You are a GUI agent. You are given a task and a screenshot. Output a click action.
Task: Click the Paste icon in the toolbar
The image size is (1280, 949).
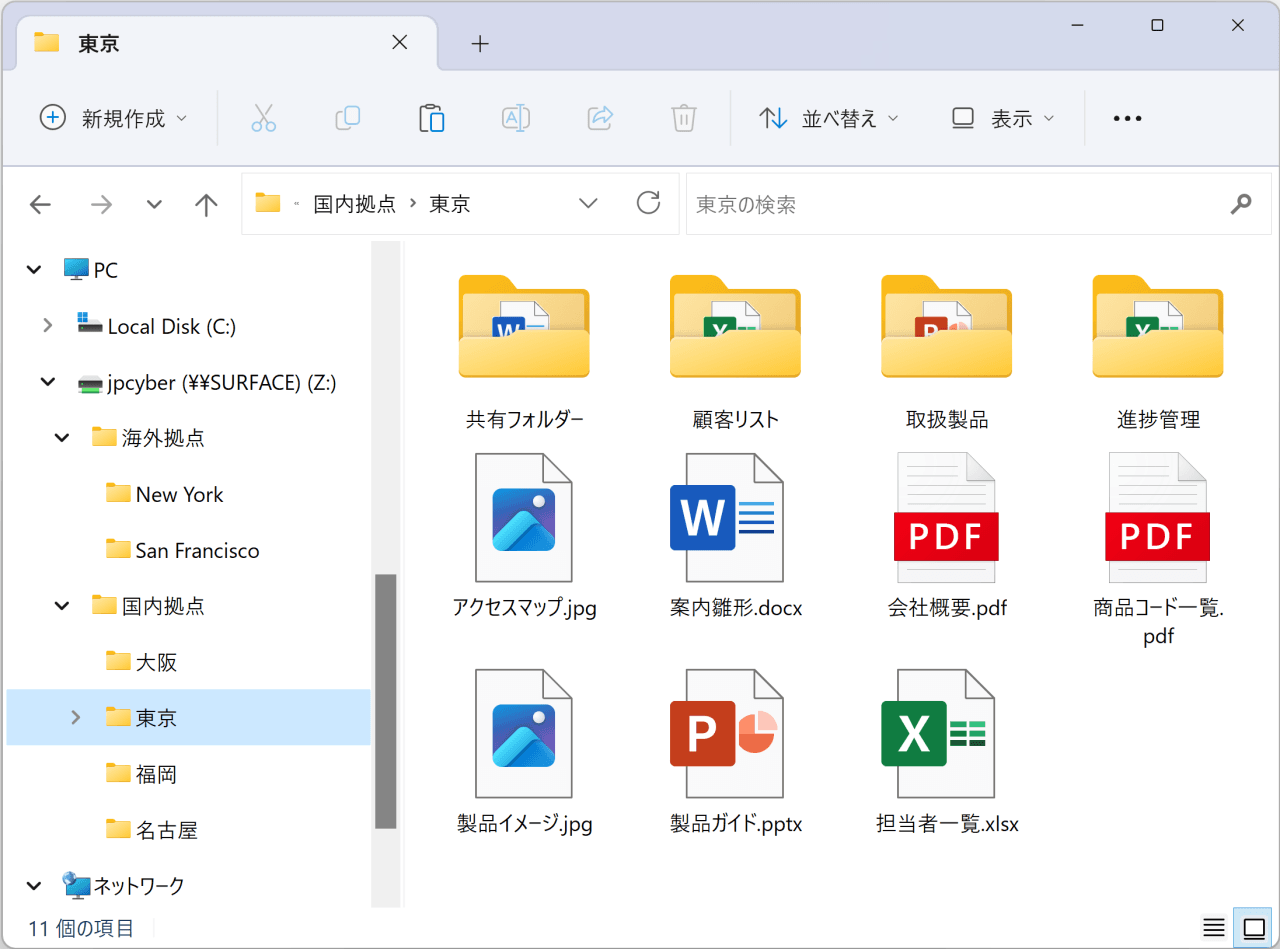pyautogui.click(x=431, y=118)
